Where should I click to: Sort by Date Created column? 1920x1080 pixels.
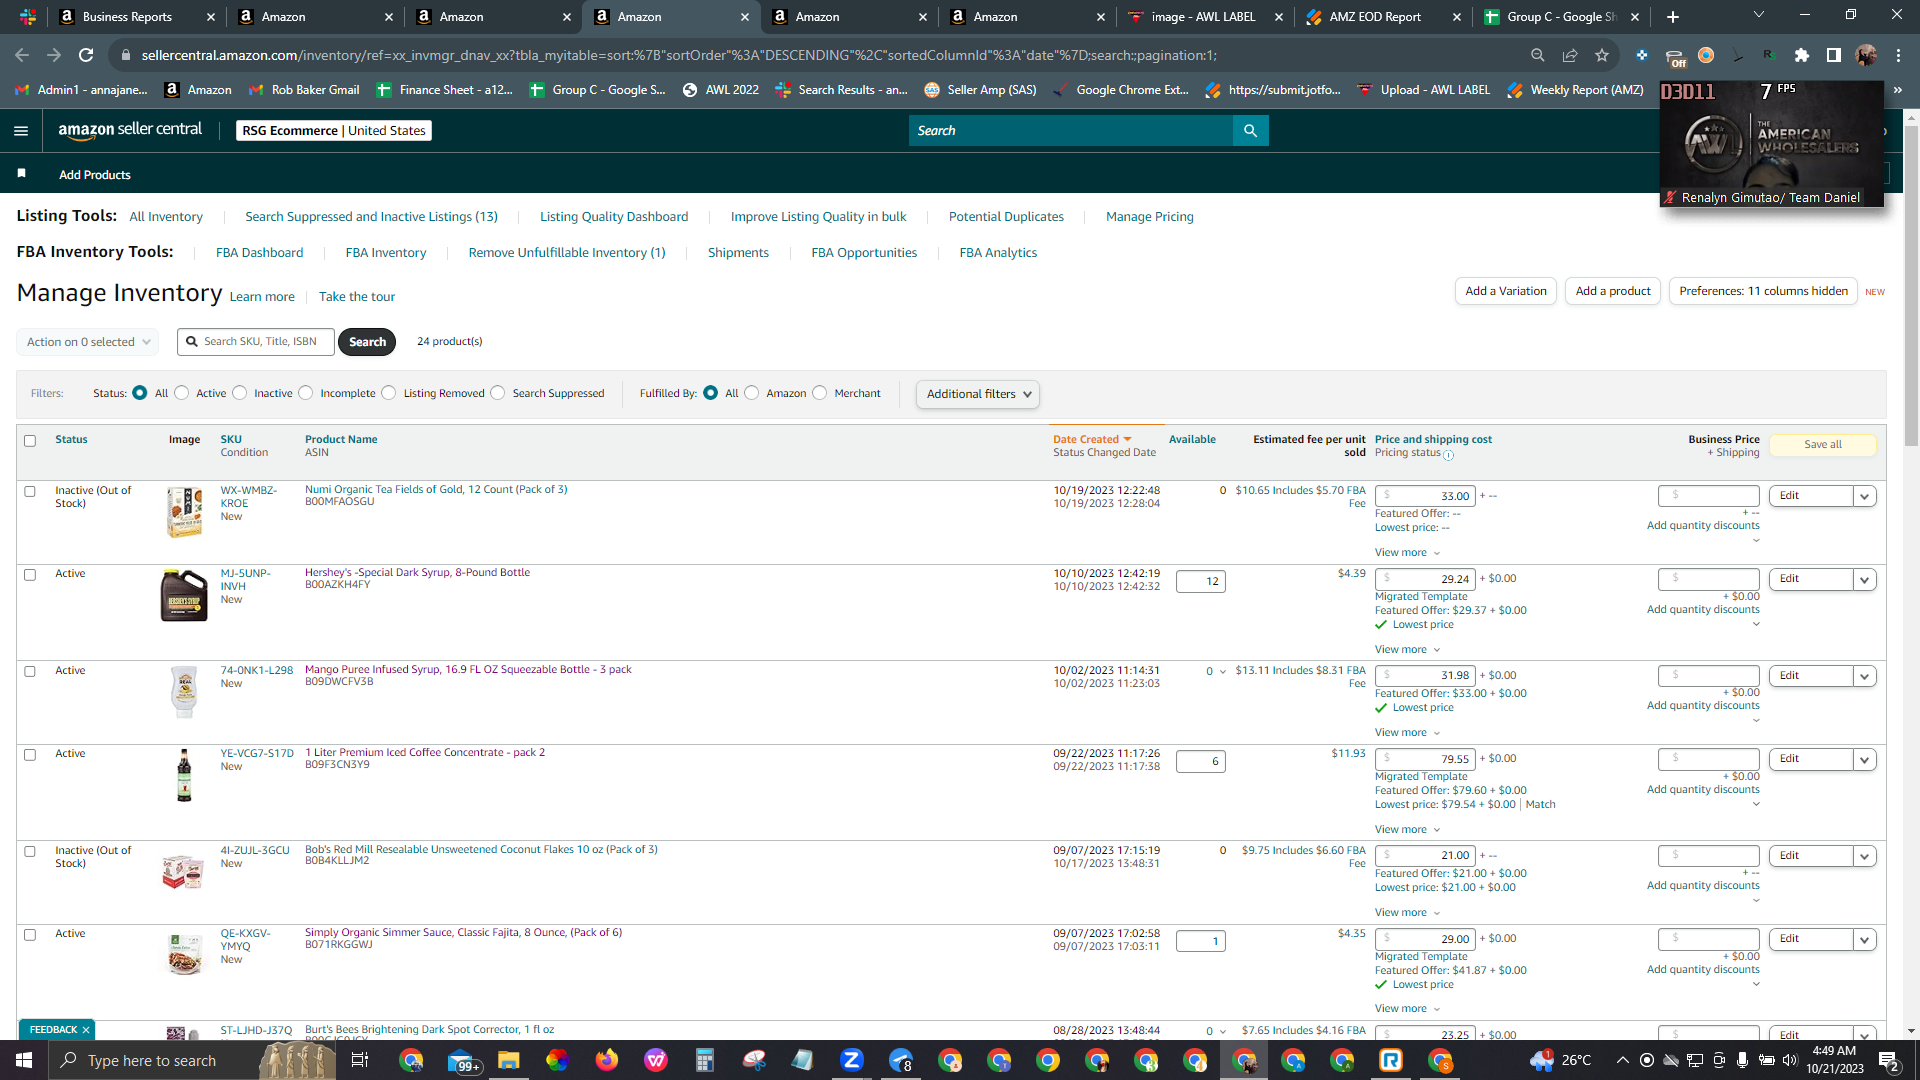pyautogui.click(x=1092, y=440)
